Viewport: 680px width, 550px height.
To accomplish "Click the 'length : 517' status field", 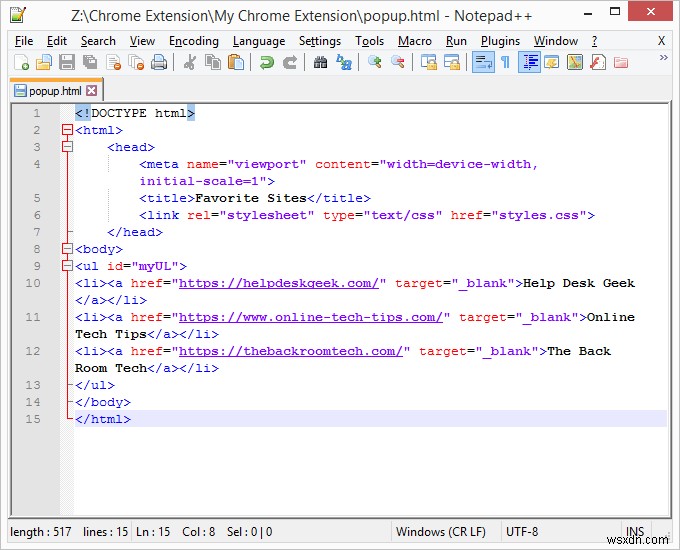I will (x=40, y=532).
